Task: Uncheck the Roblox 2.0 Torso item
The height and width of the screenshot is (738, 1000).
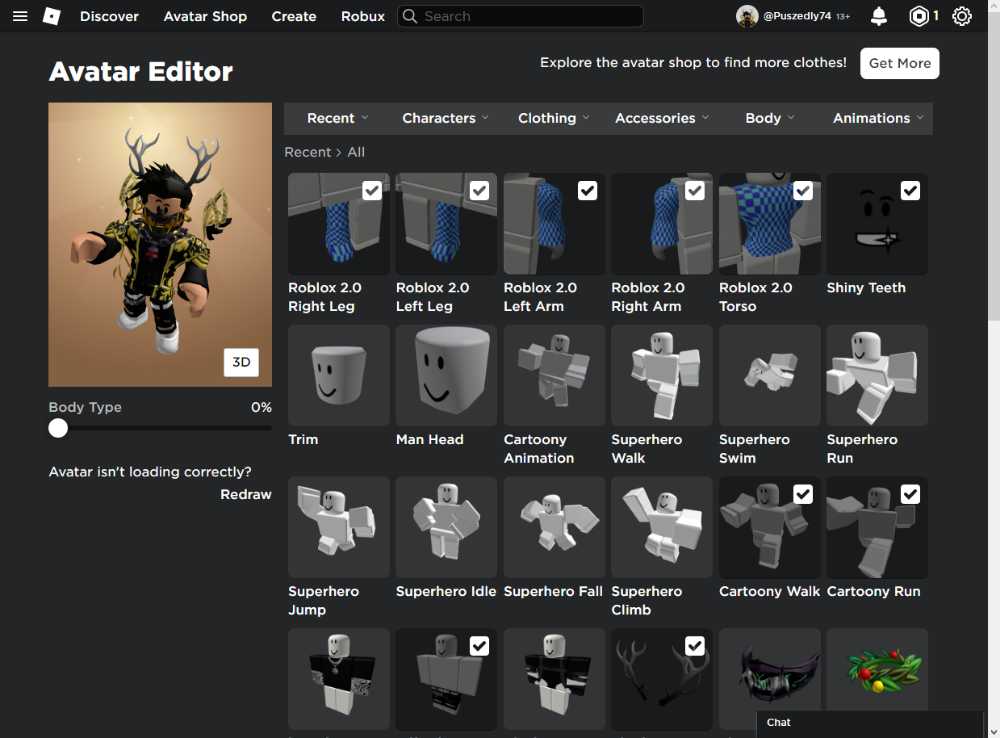Action: pyautogui.click(x=802, y=190)
